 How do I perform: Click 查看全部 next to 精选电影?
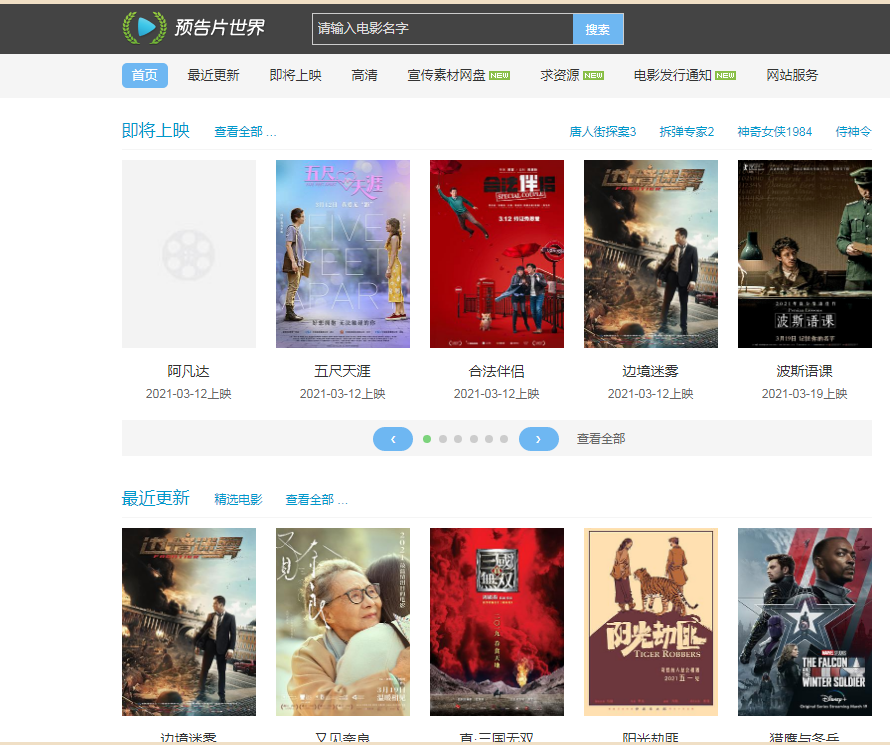coord(316,499)
